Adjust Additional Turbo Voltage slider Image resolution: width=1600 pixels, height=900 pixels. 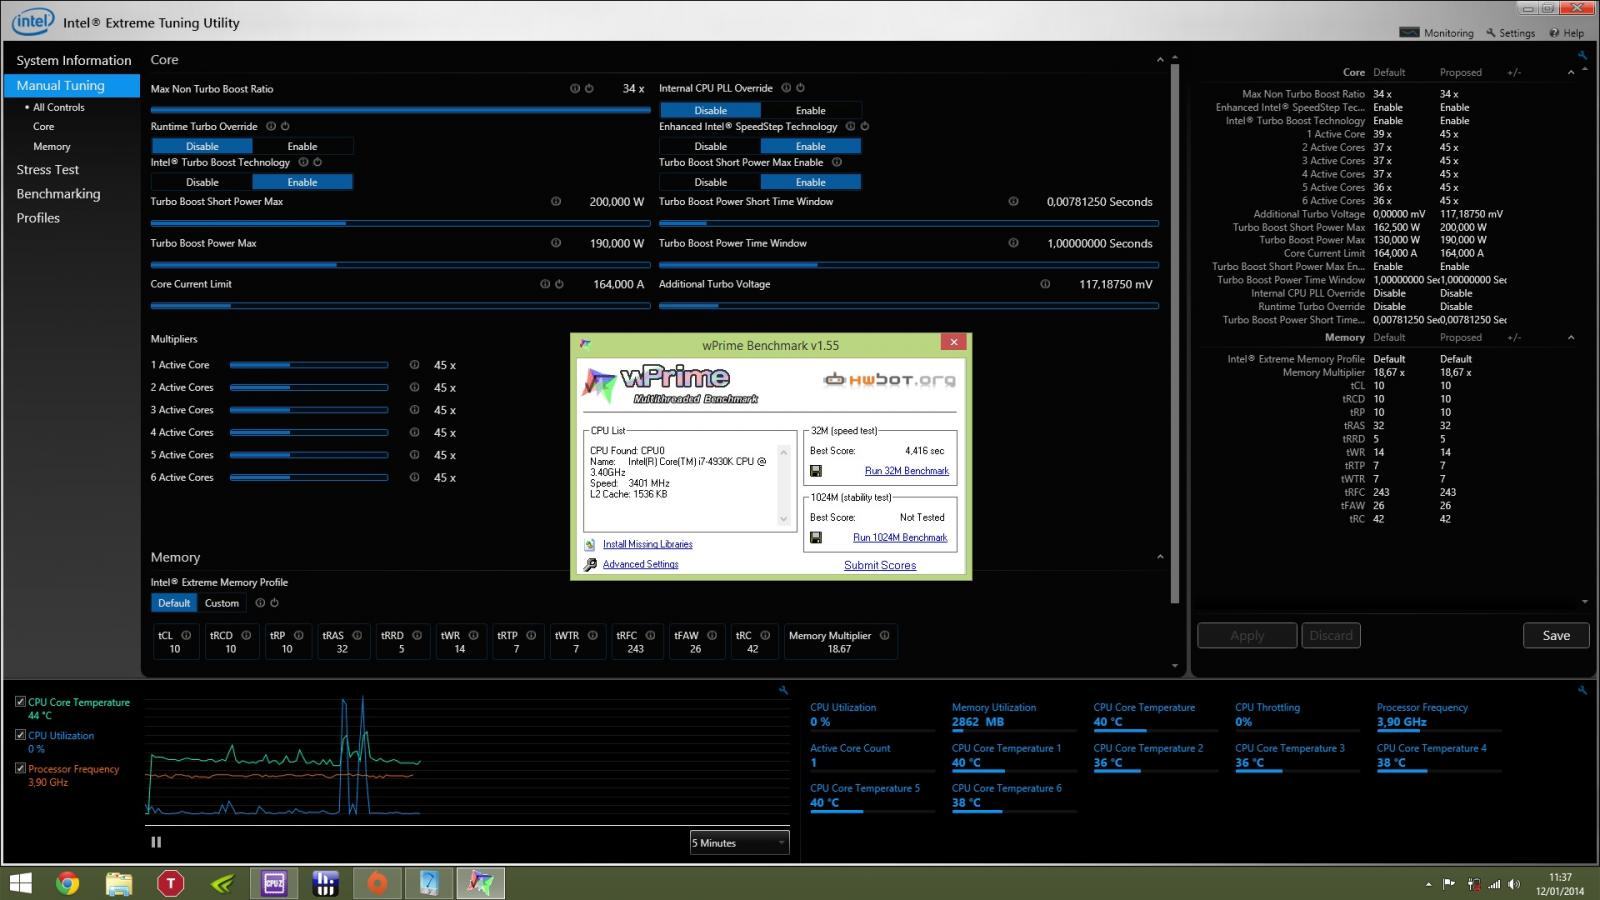[x=909, y=306]
